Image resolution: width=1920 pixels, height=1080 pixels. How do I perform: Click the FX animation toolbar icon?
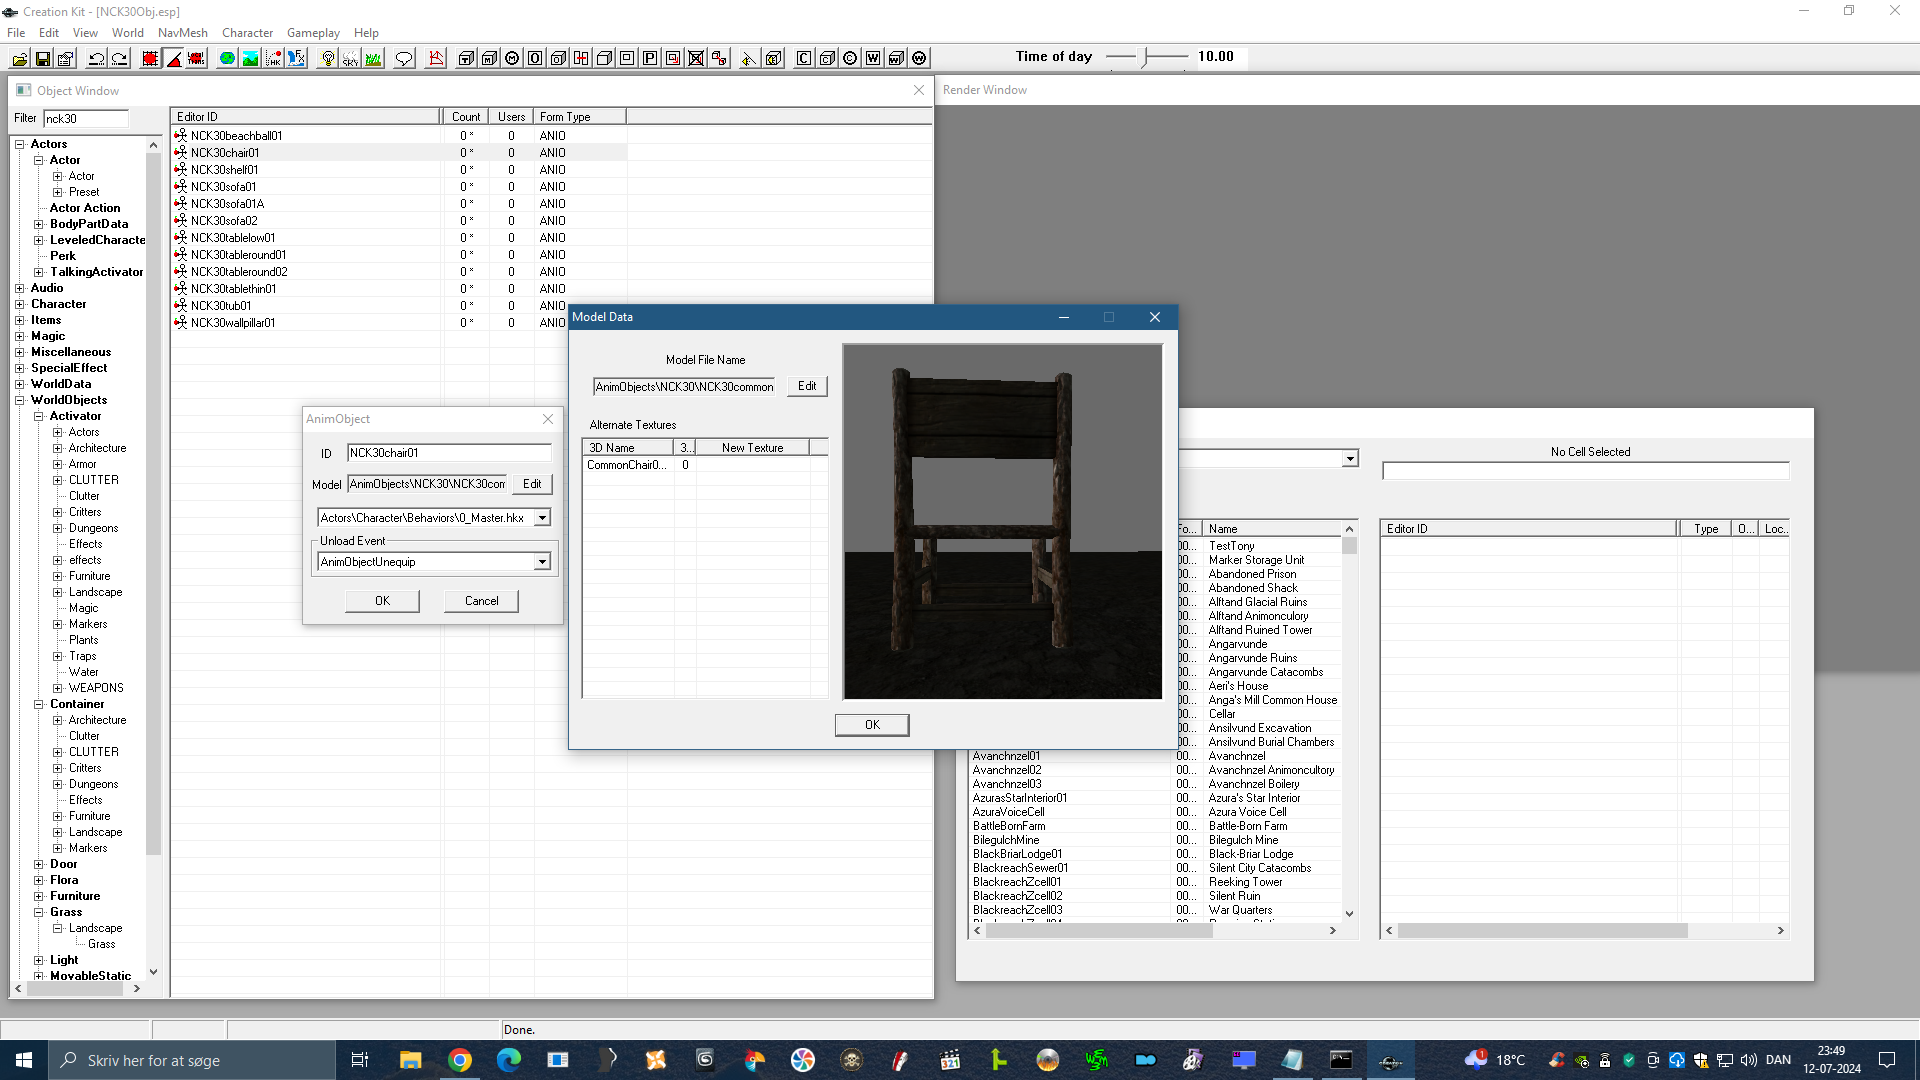(x=296, y=58)
